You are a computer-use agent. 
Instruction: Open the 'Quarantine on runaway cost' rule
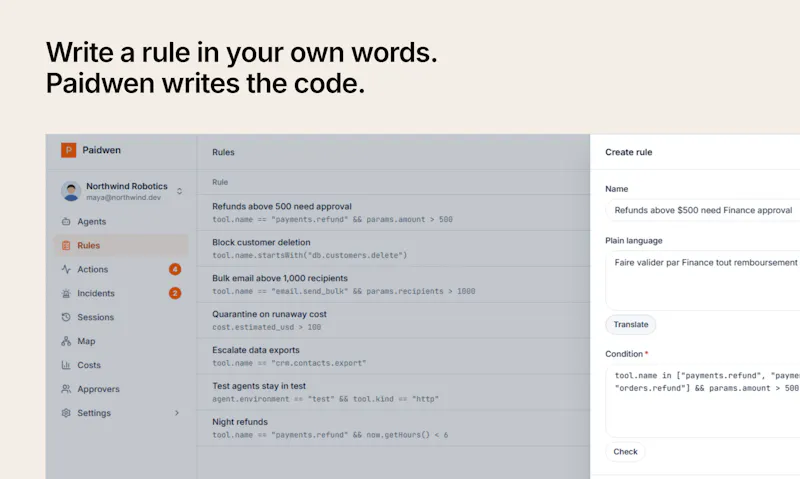[393, 320]
